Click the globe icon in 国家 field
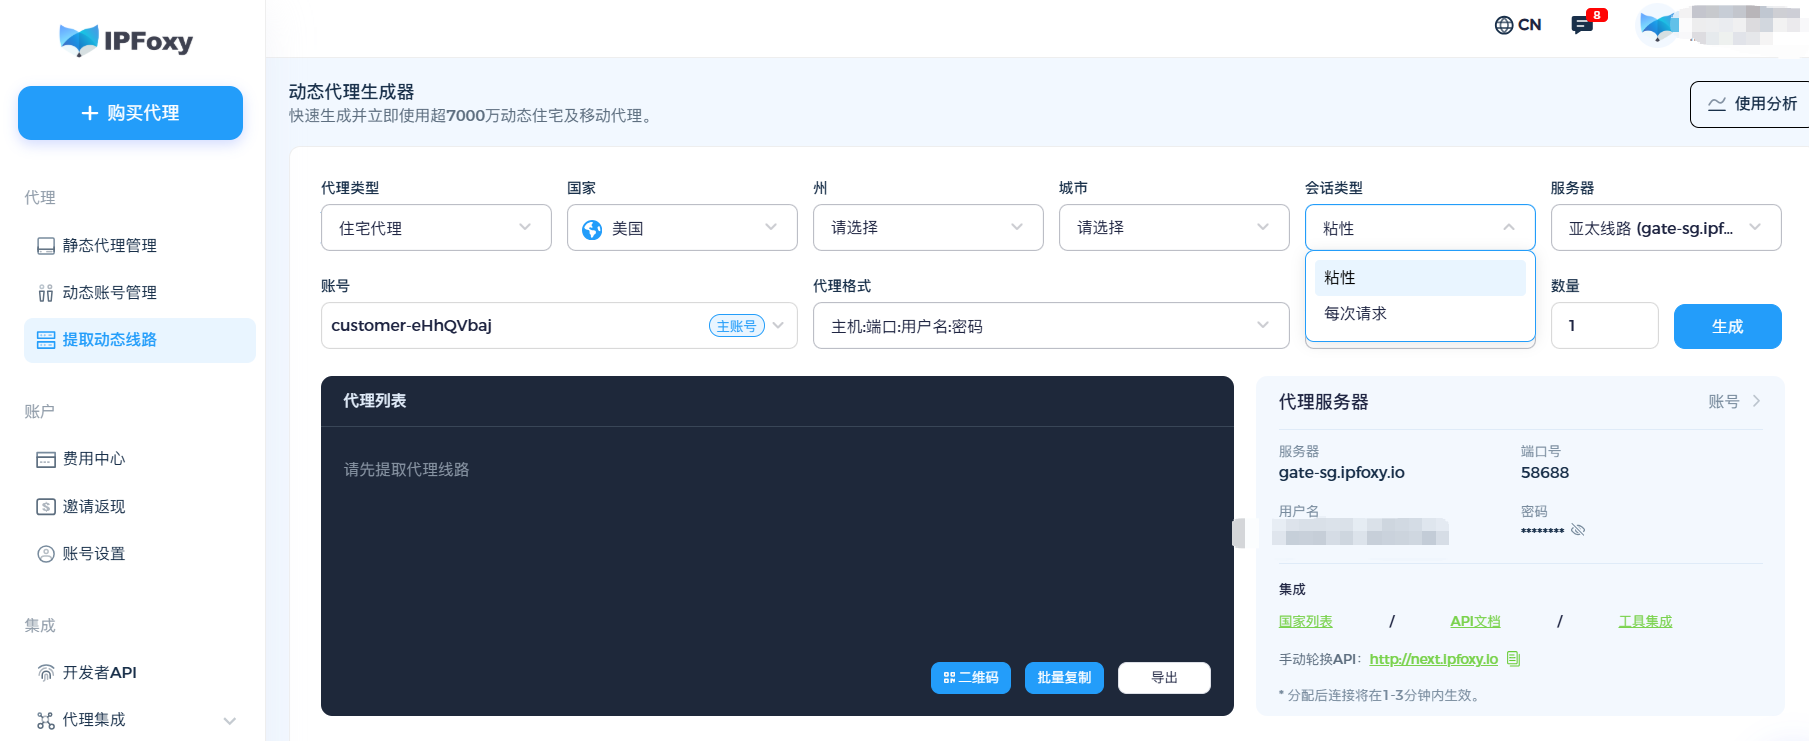Image resolution: width=1809 pixels, height=741 pixels. [592, 229]
